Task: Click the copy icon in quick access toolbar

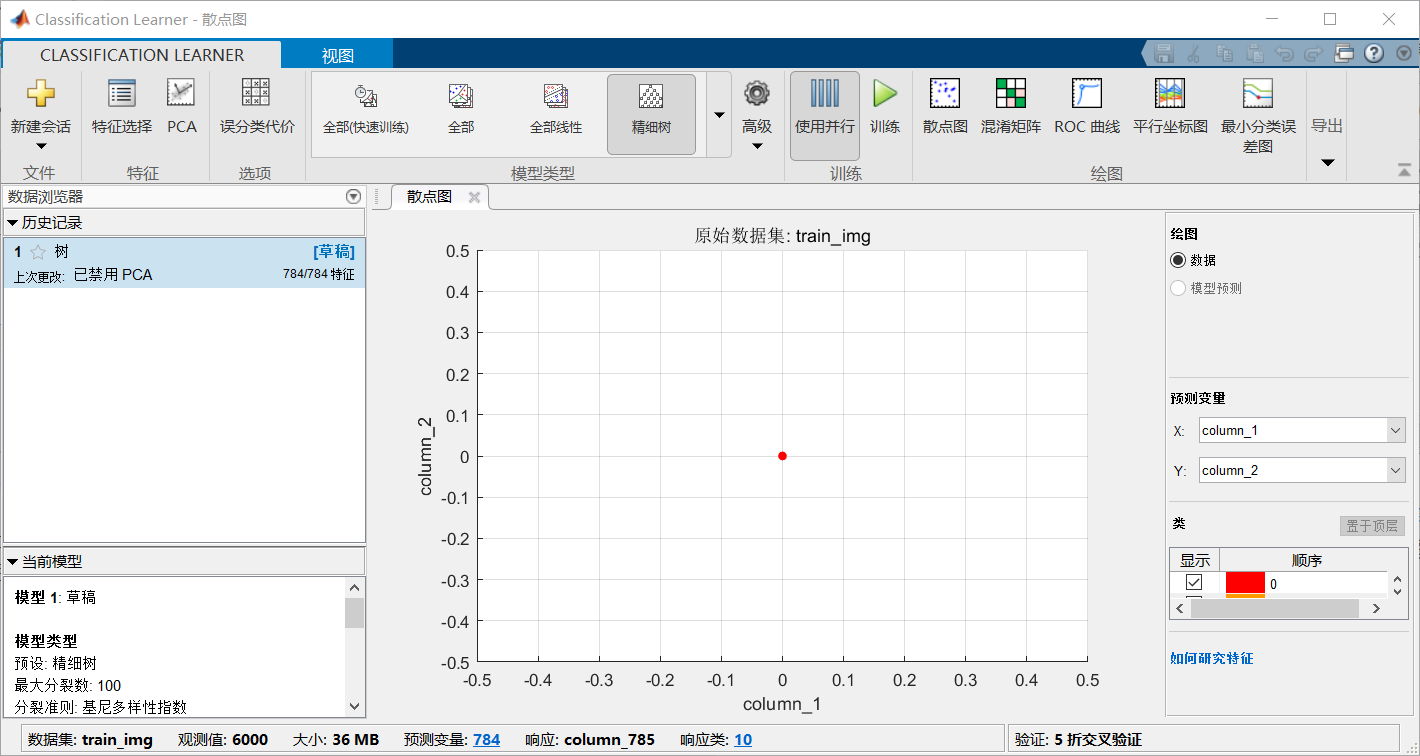Action: (1226, 53)
